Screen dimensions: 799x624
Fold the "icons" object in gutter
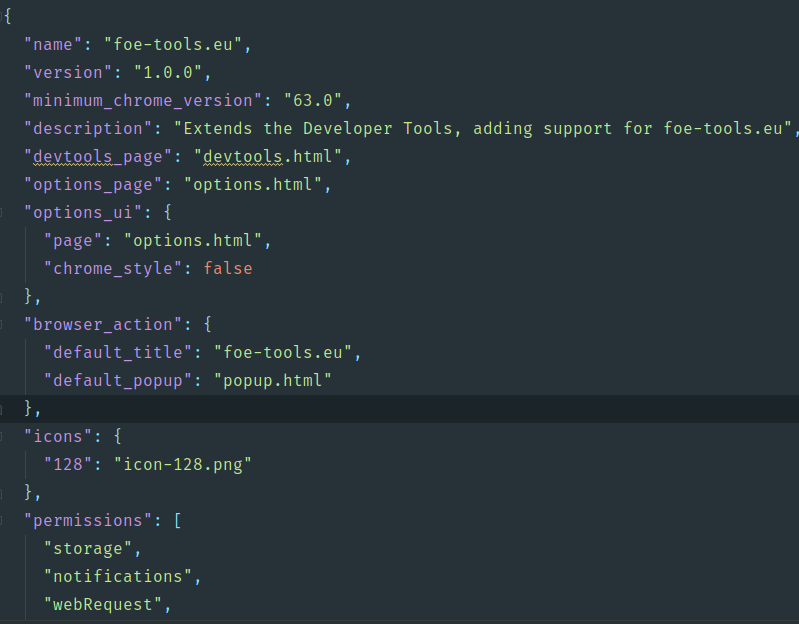[x=4, y=436]
